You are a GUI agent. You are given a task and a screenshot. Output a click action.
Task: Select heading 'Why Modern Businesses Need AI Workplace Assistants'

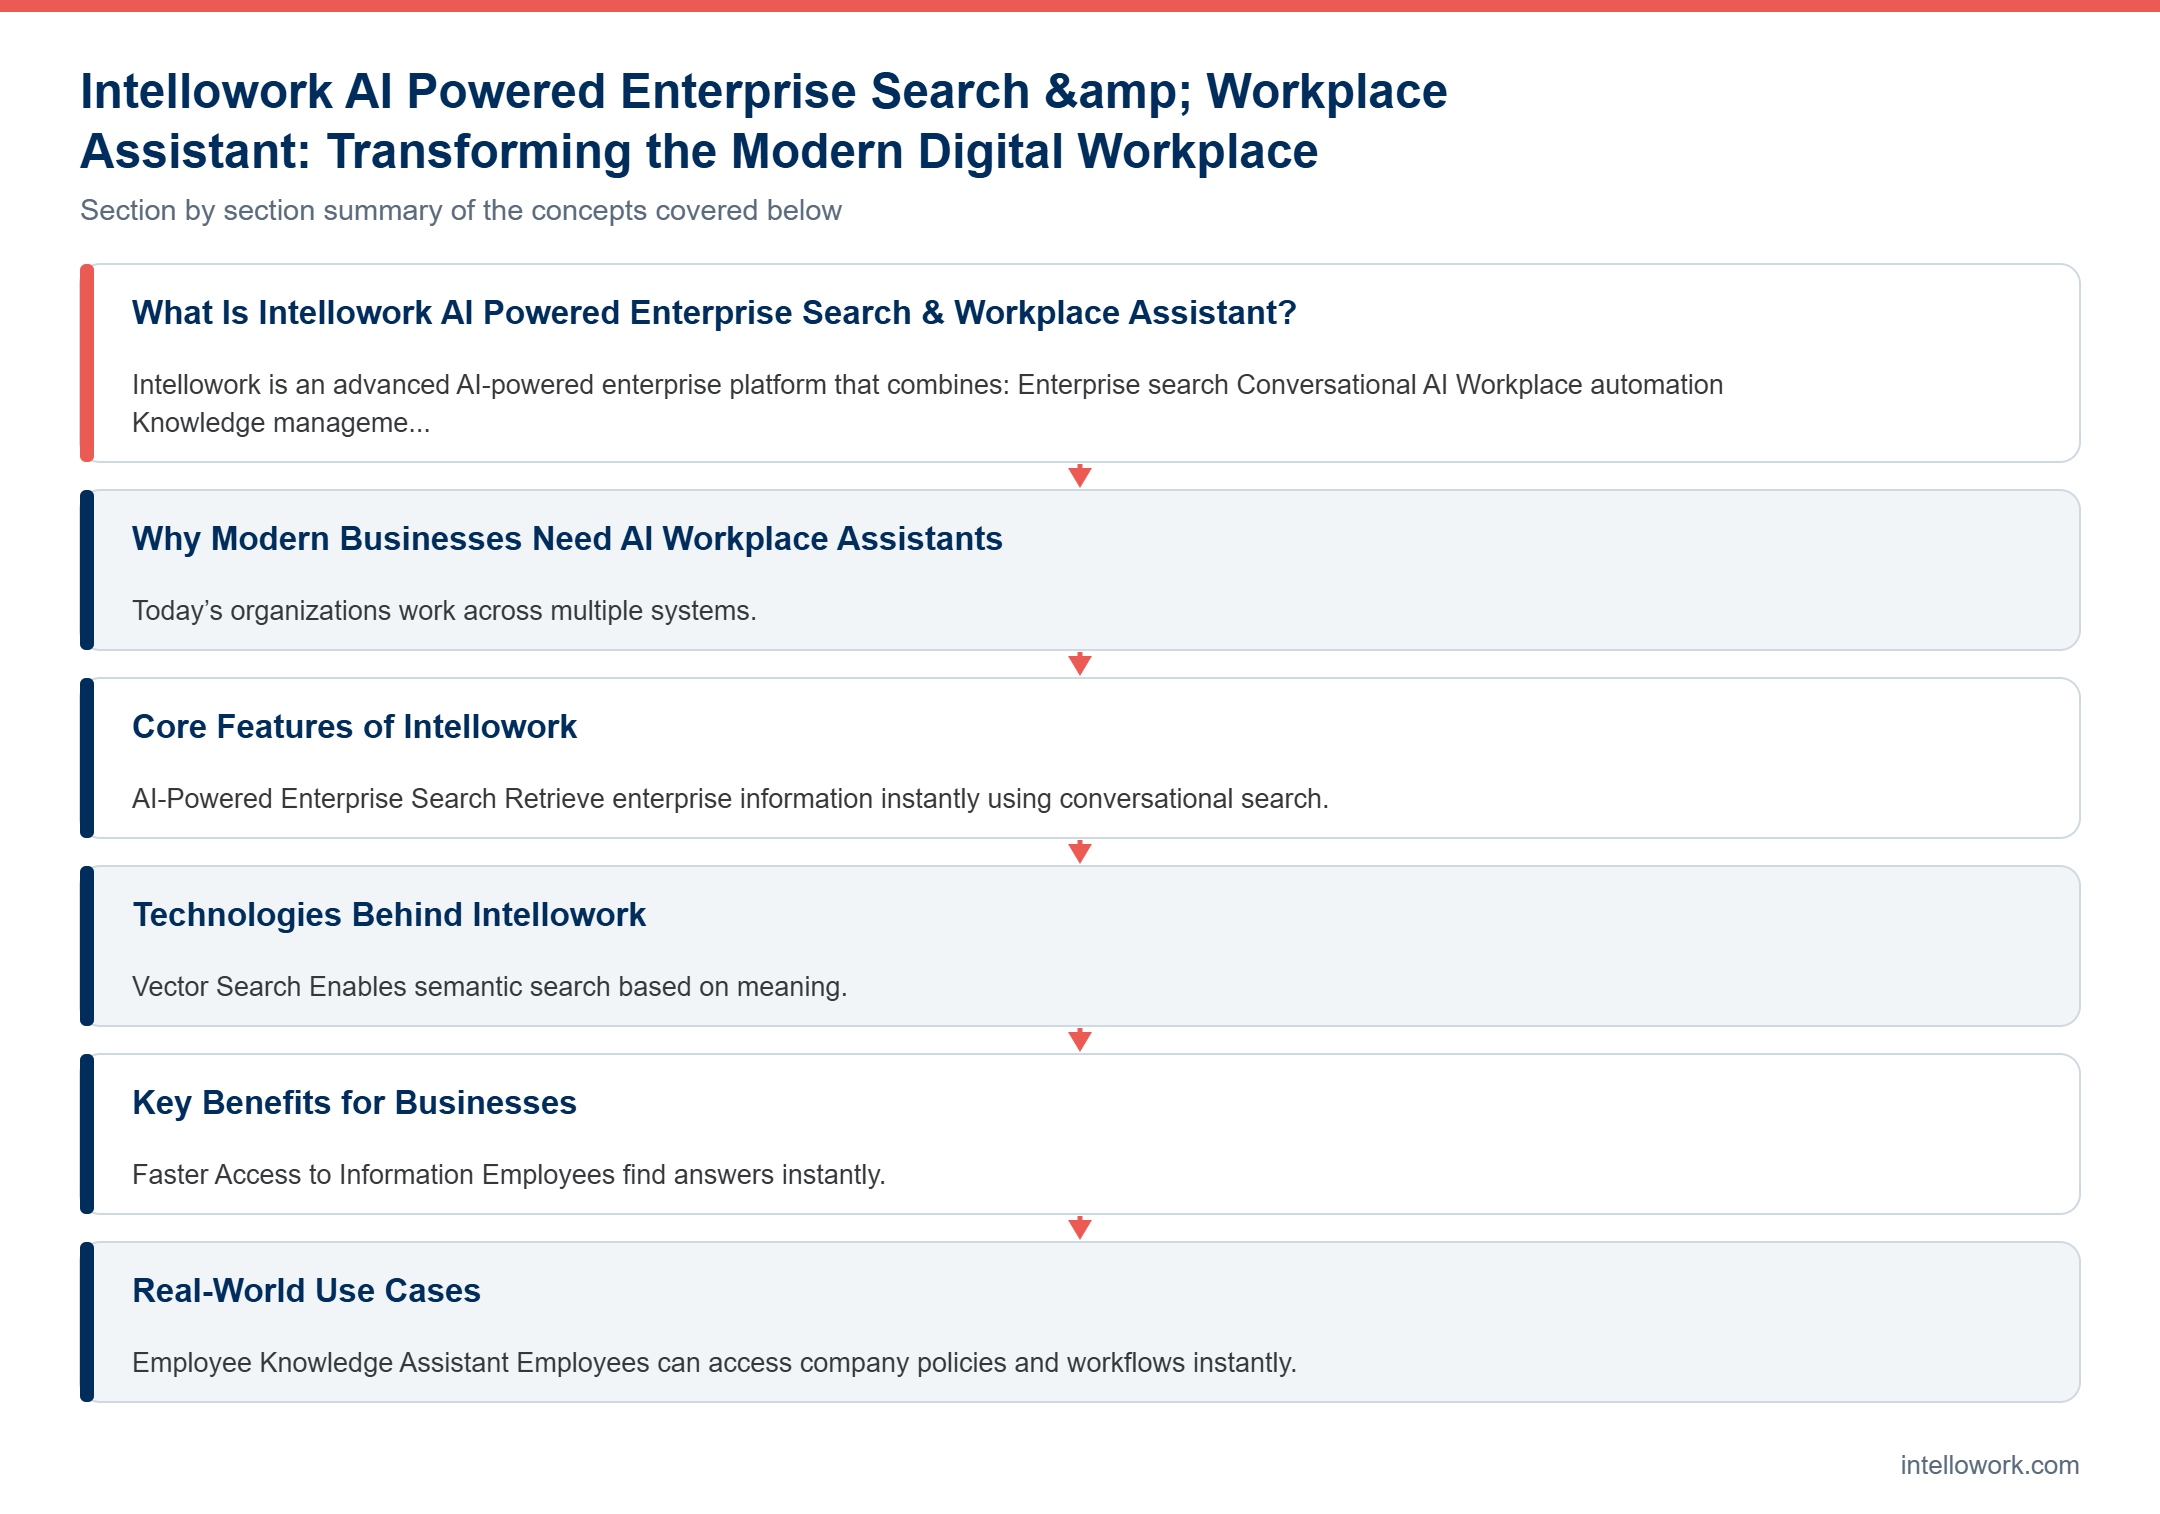click(567, 539)
